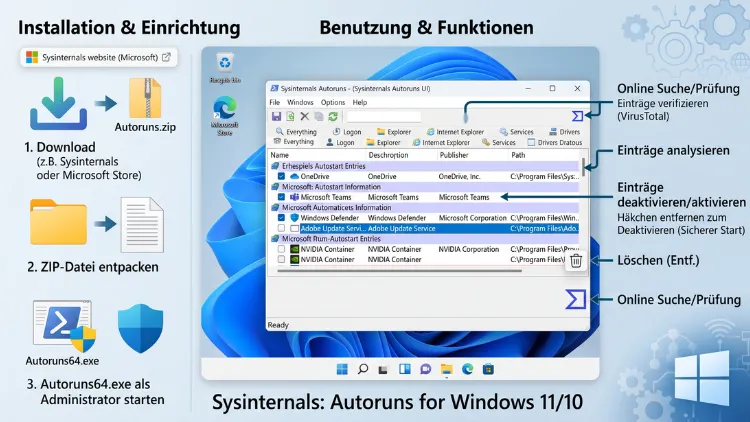Open Microsoft Store from the taskbar

[488, 369]
